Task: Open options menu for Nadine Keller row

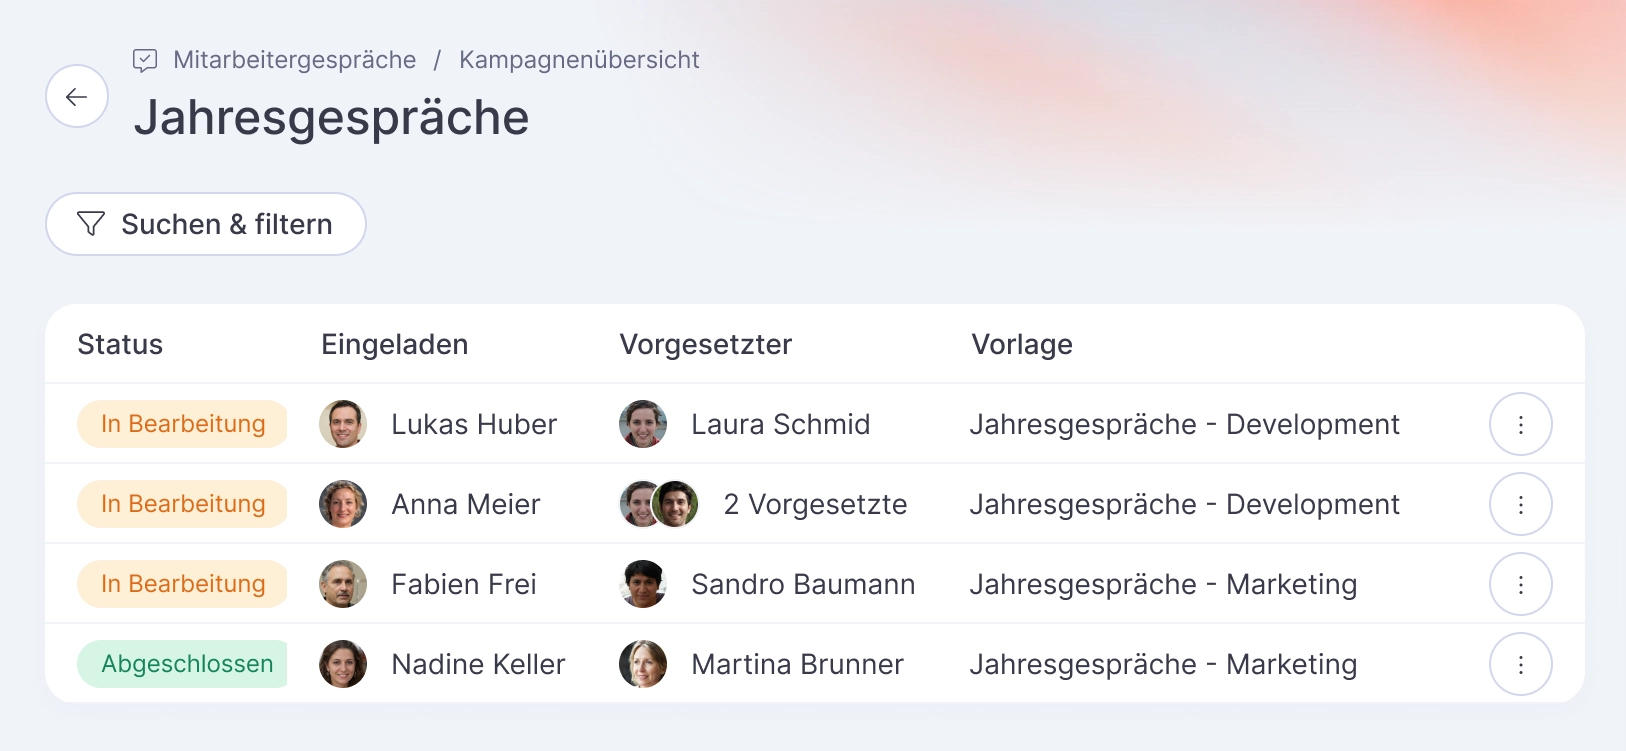Action: (1520, 664)
